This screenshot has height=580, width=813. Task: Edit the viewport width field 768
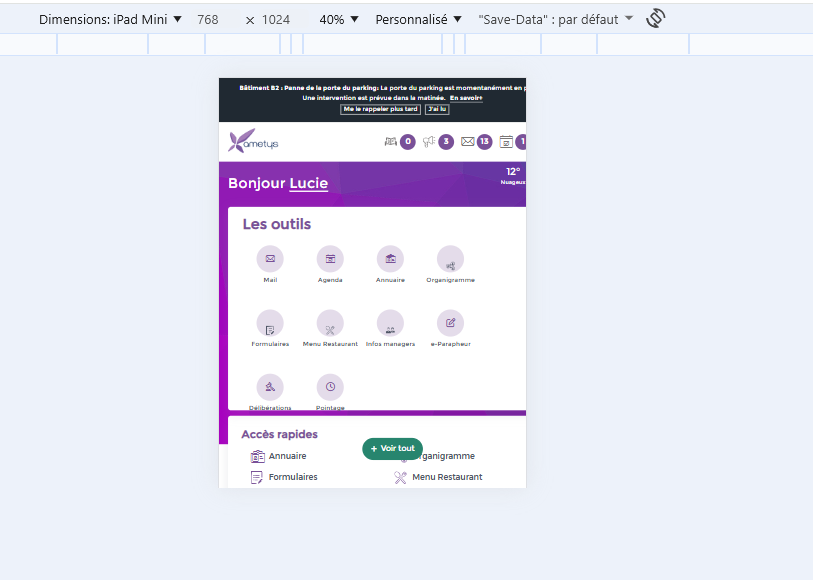208,19
